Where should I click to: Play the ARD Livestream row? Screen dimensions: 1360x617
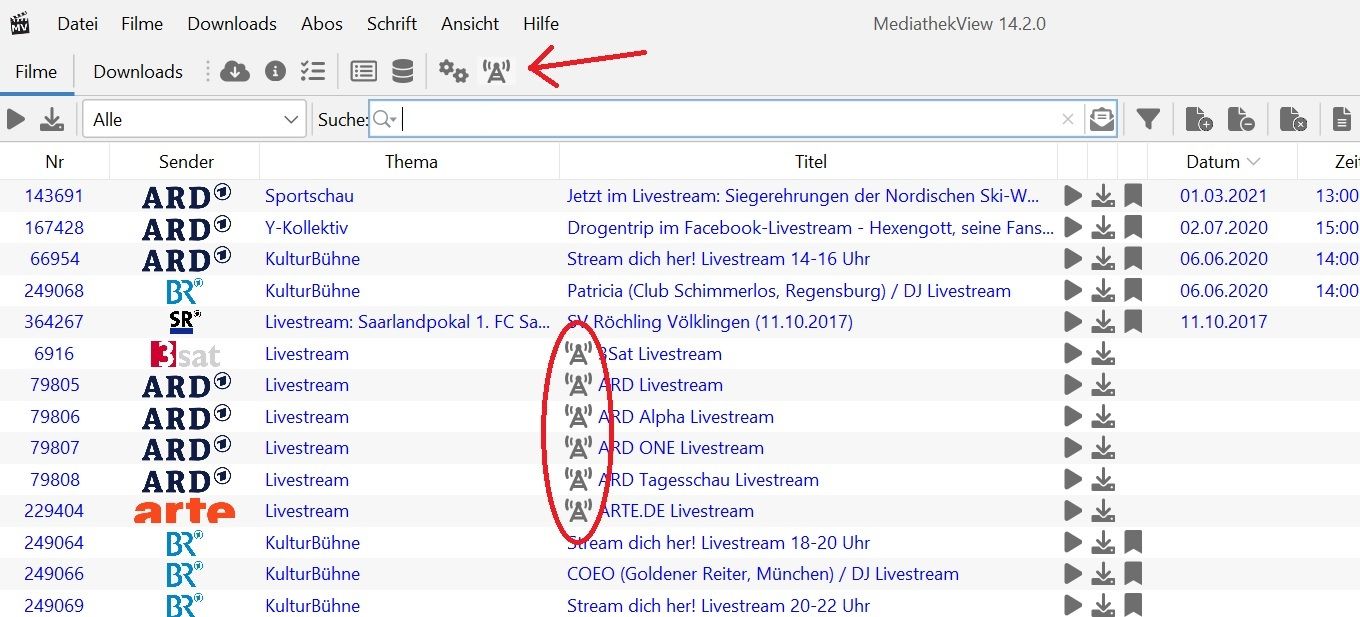pos(1073,385)
